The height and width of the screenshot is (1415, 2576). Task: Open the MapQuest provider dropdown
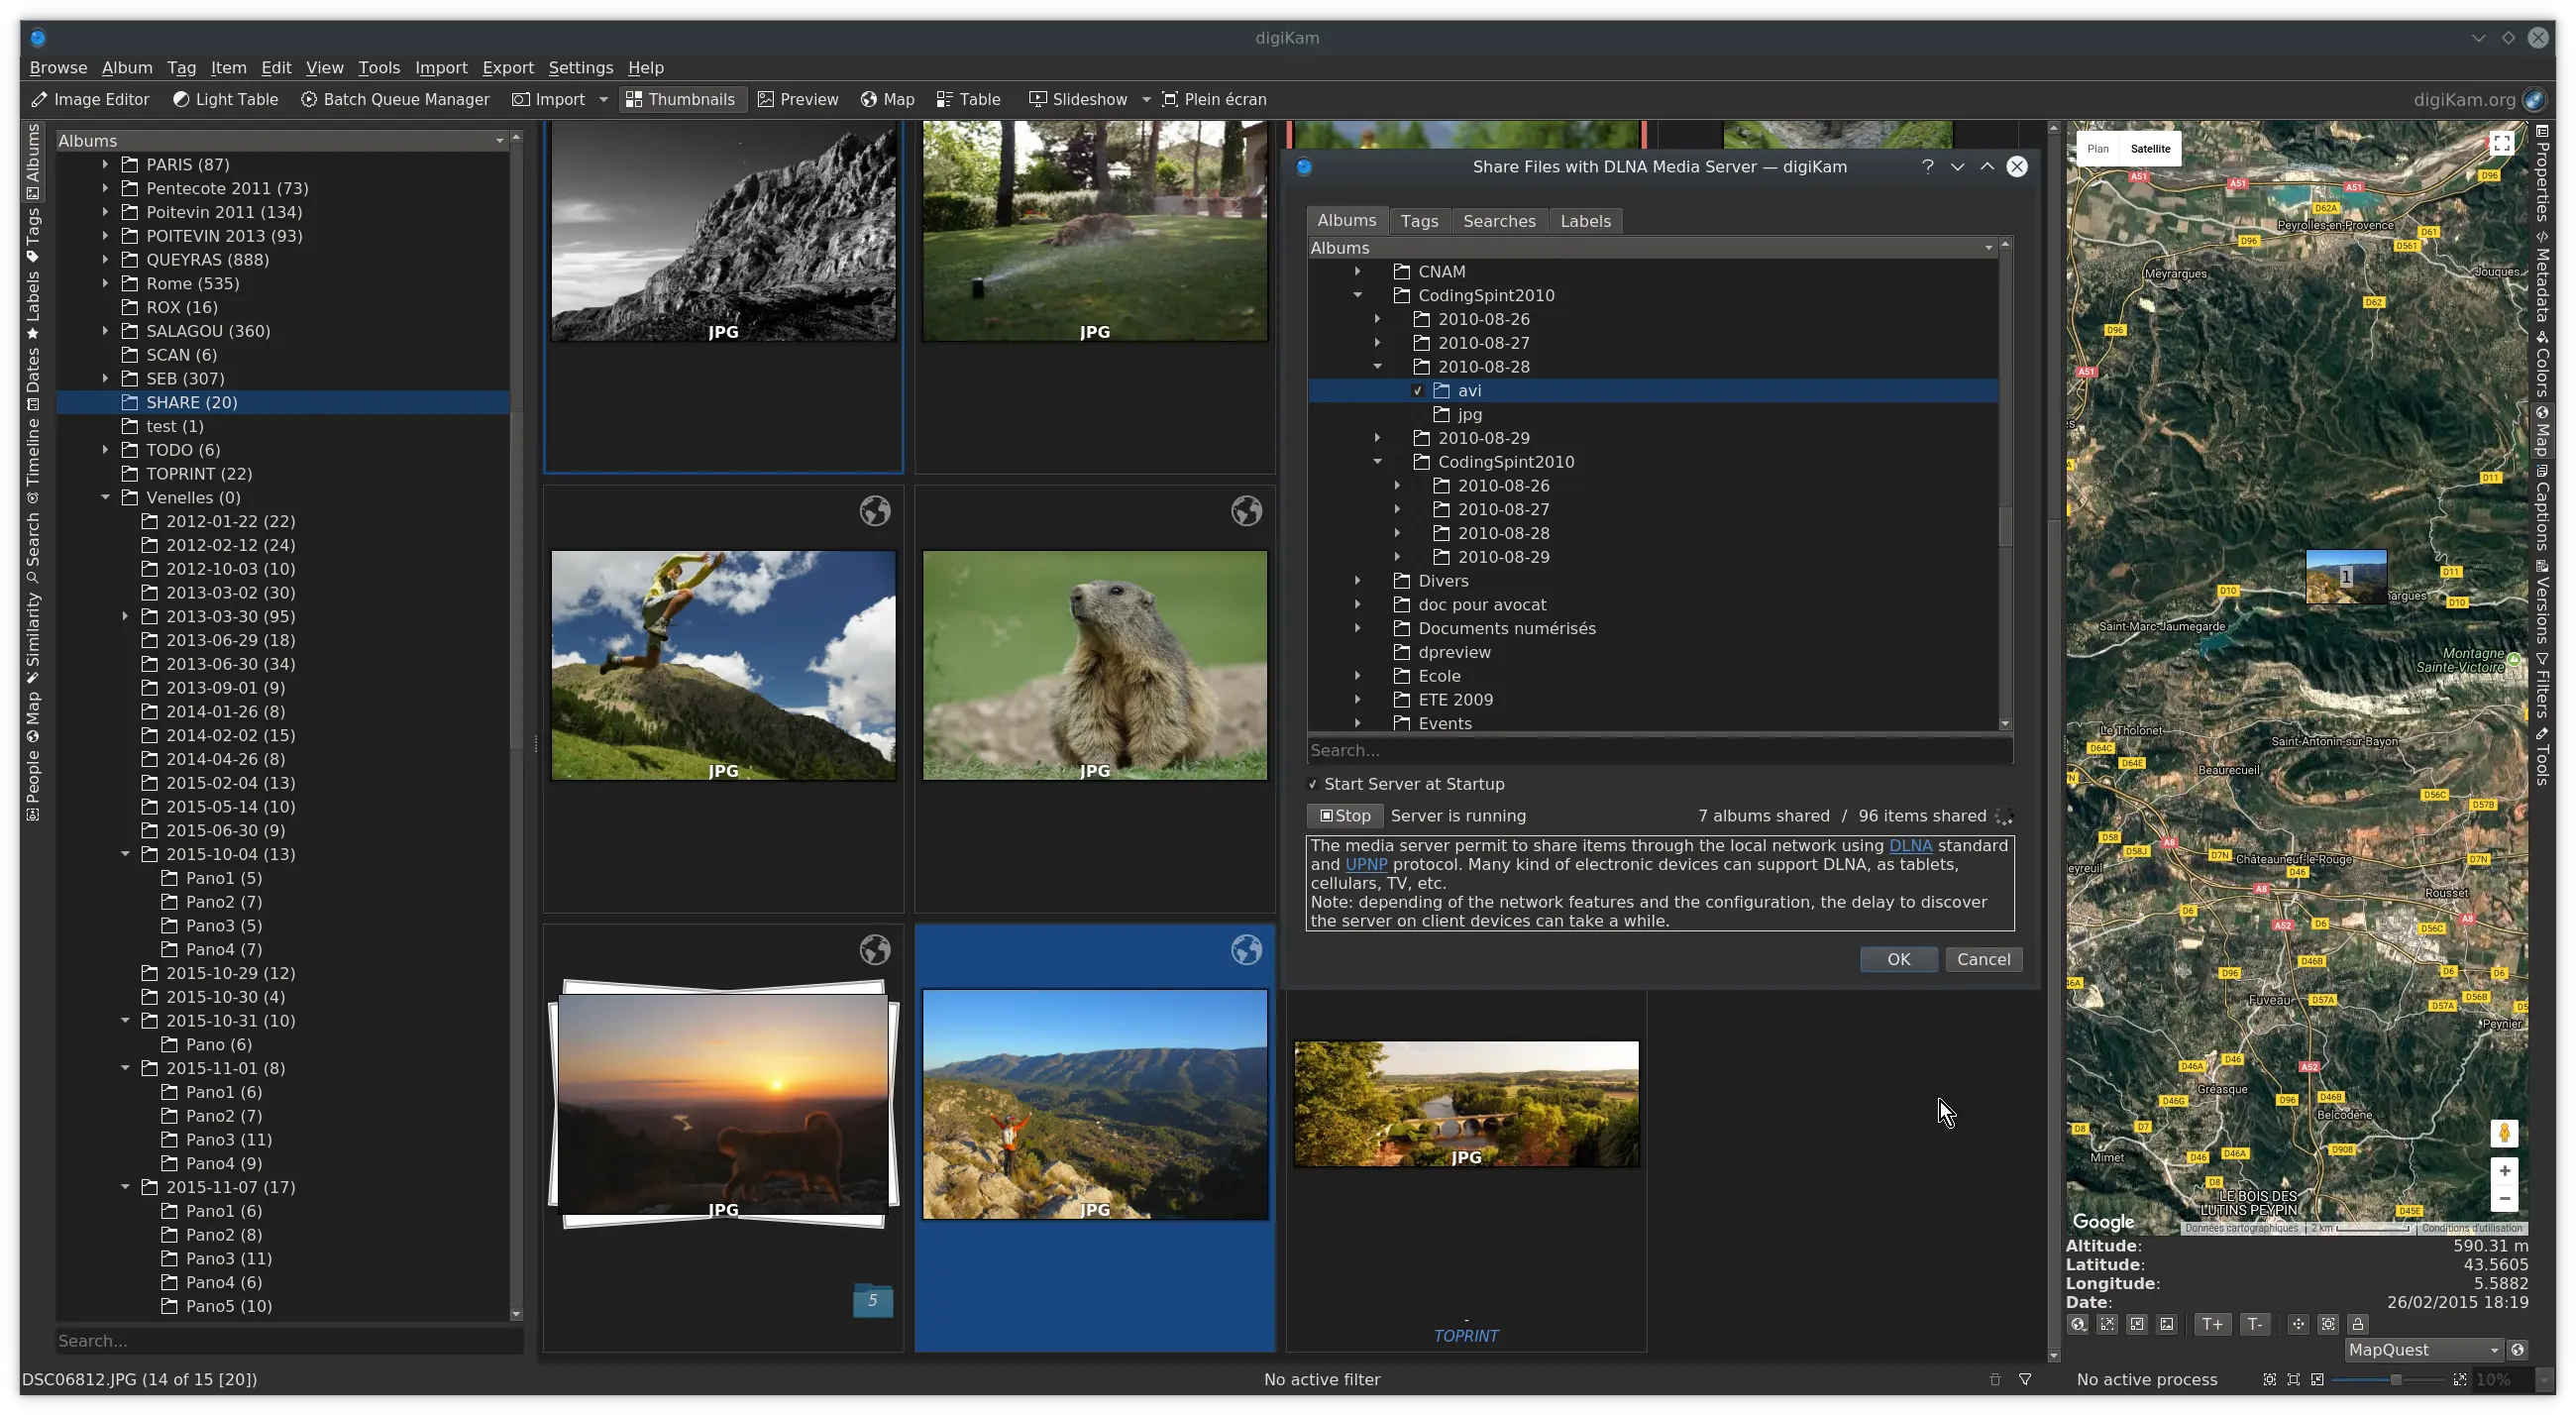(x=2423, y=1350)
